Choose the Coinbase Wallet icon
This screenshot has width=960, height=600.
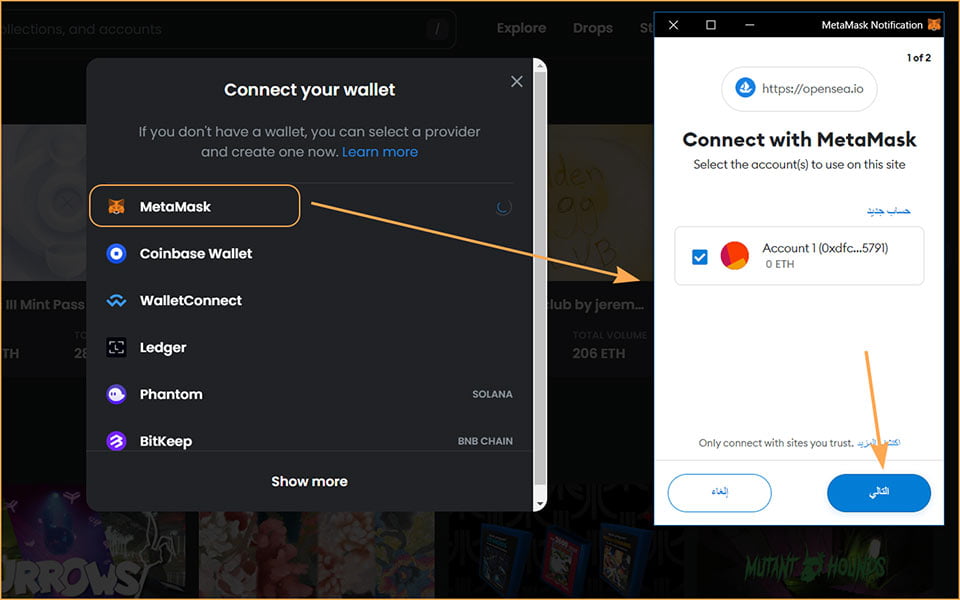pos(116,253)
